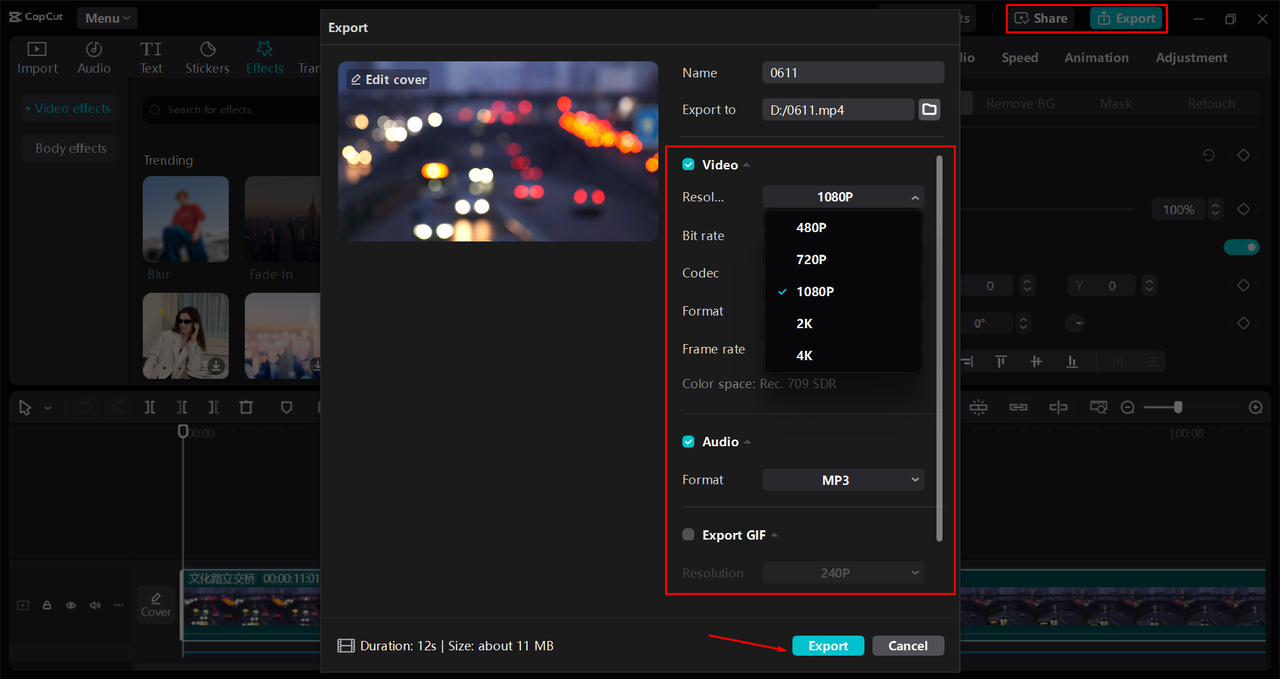This screenshot has width=1280, height=679.
Task: Click the Preview axis icon in timeline
Action: (x=1058, y=407)
